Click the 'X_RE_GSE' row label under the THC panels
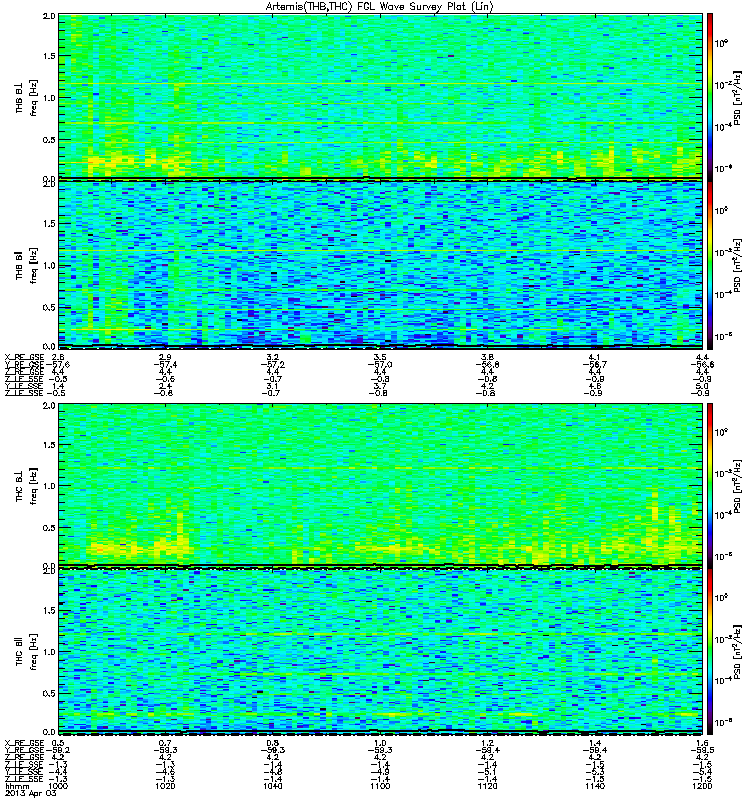The height and width of the screenshot is (800, 750). [24, 743]
